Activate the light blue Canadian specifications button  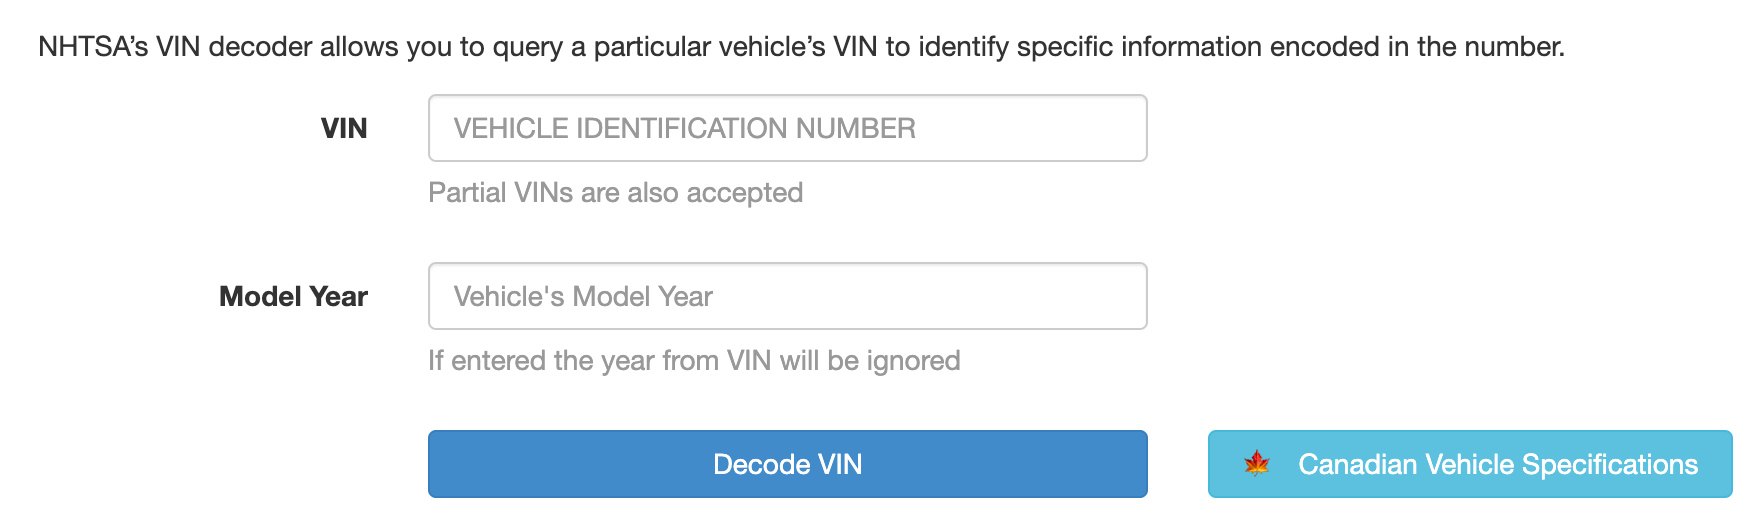point(1470,464)
